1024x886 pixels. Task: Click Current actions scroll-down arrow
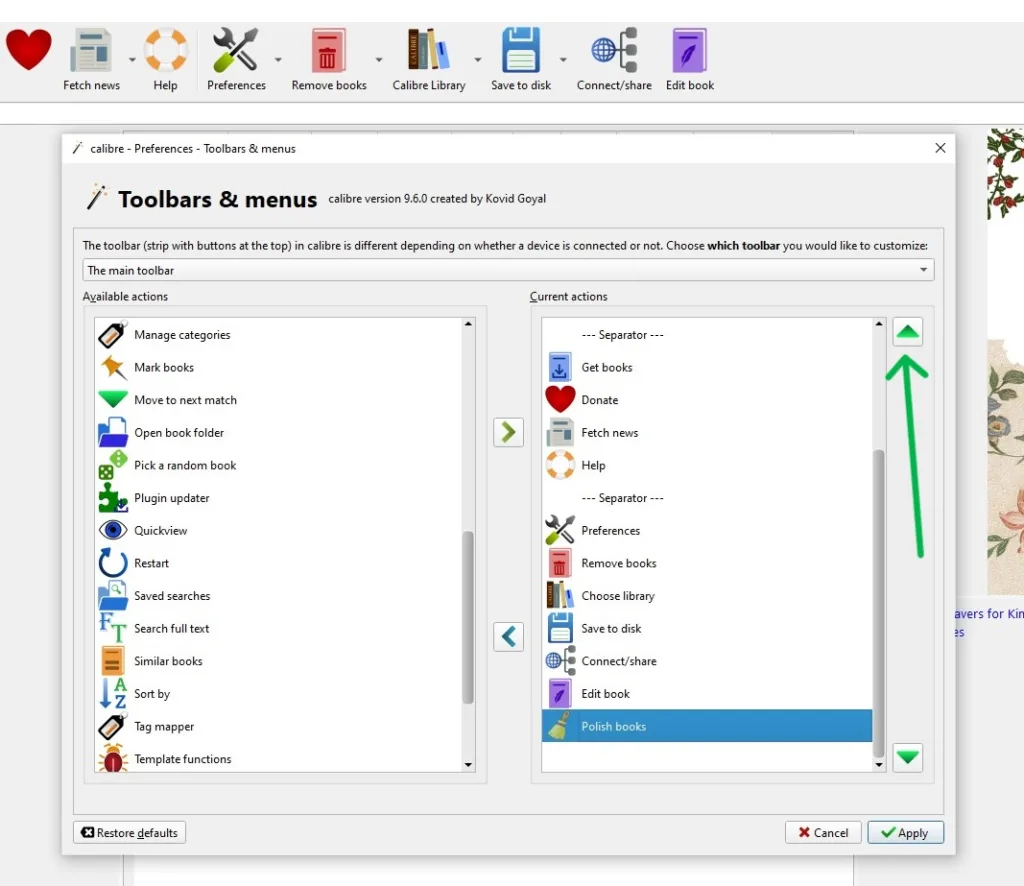click(878, 765)
